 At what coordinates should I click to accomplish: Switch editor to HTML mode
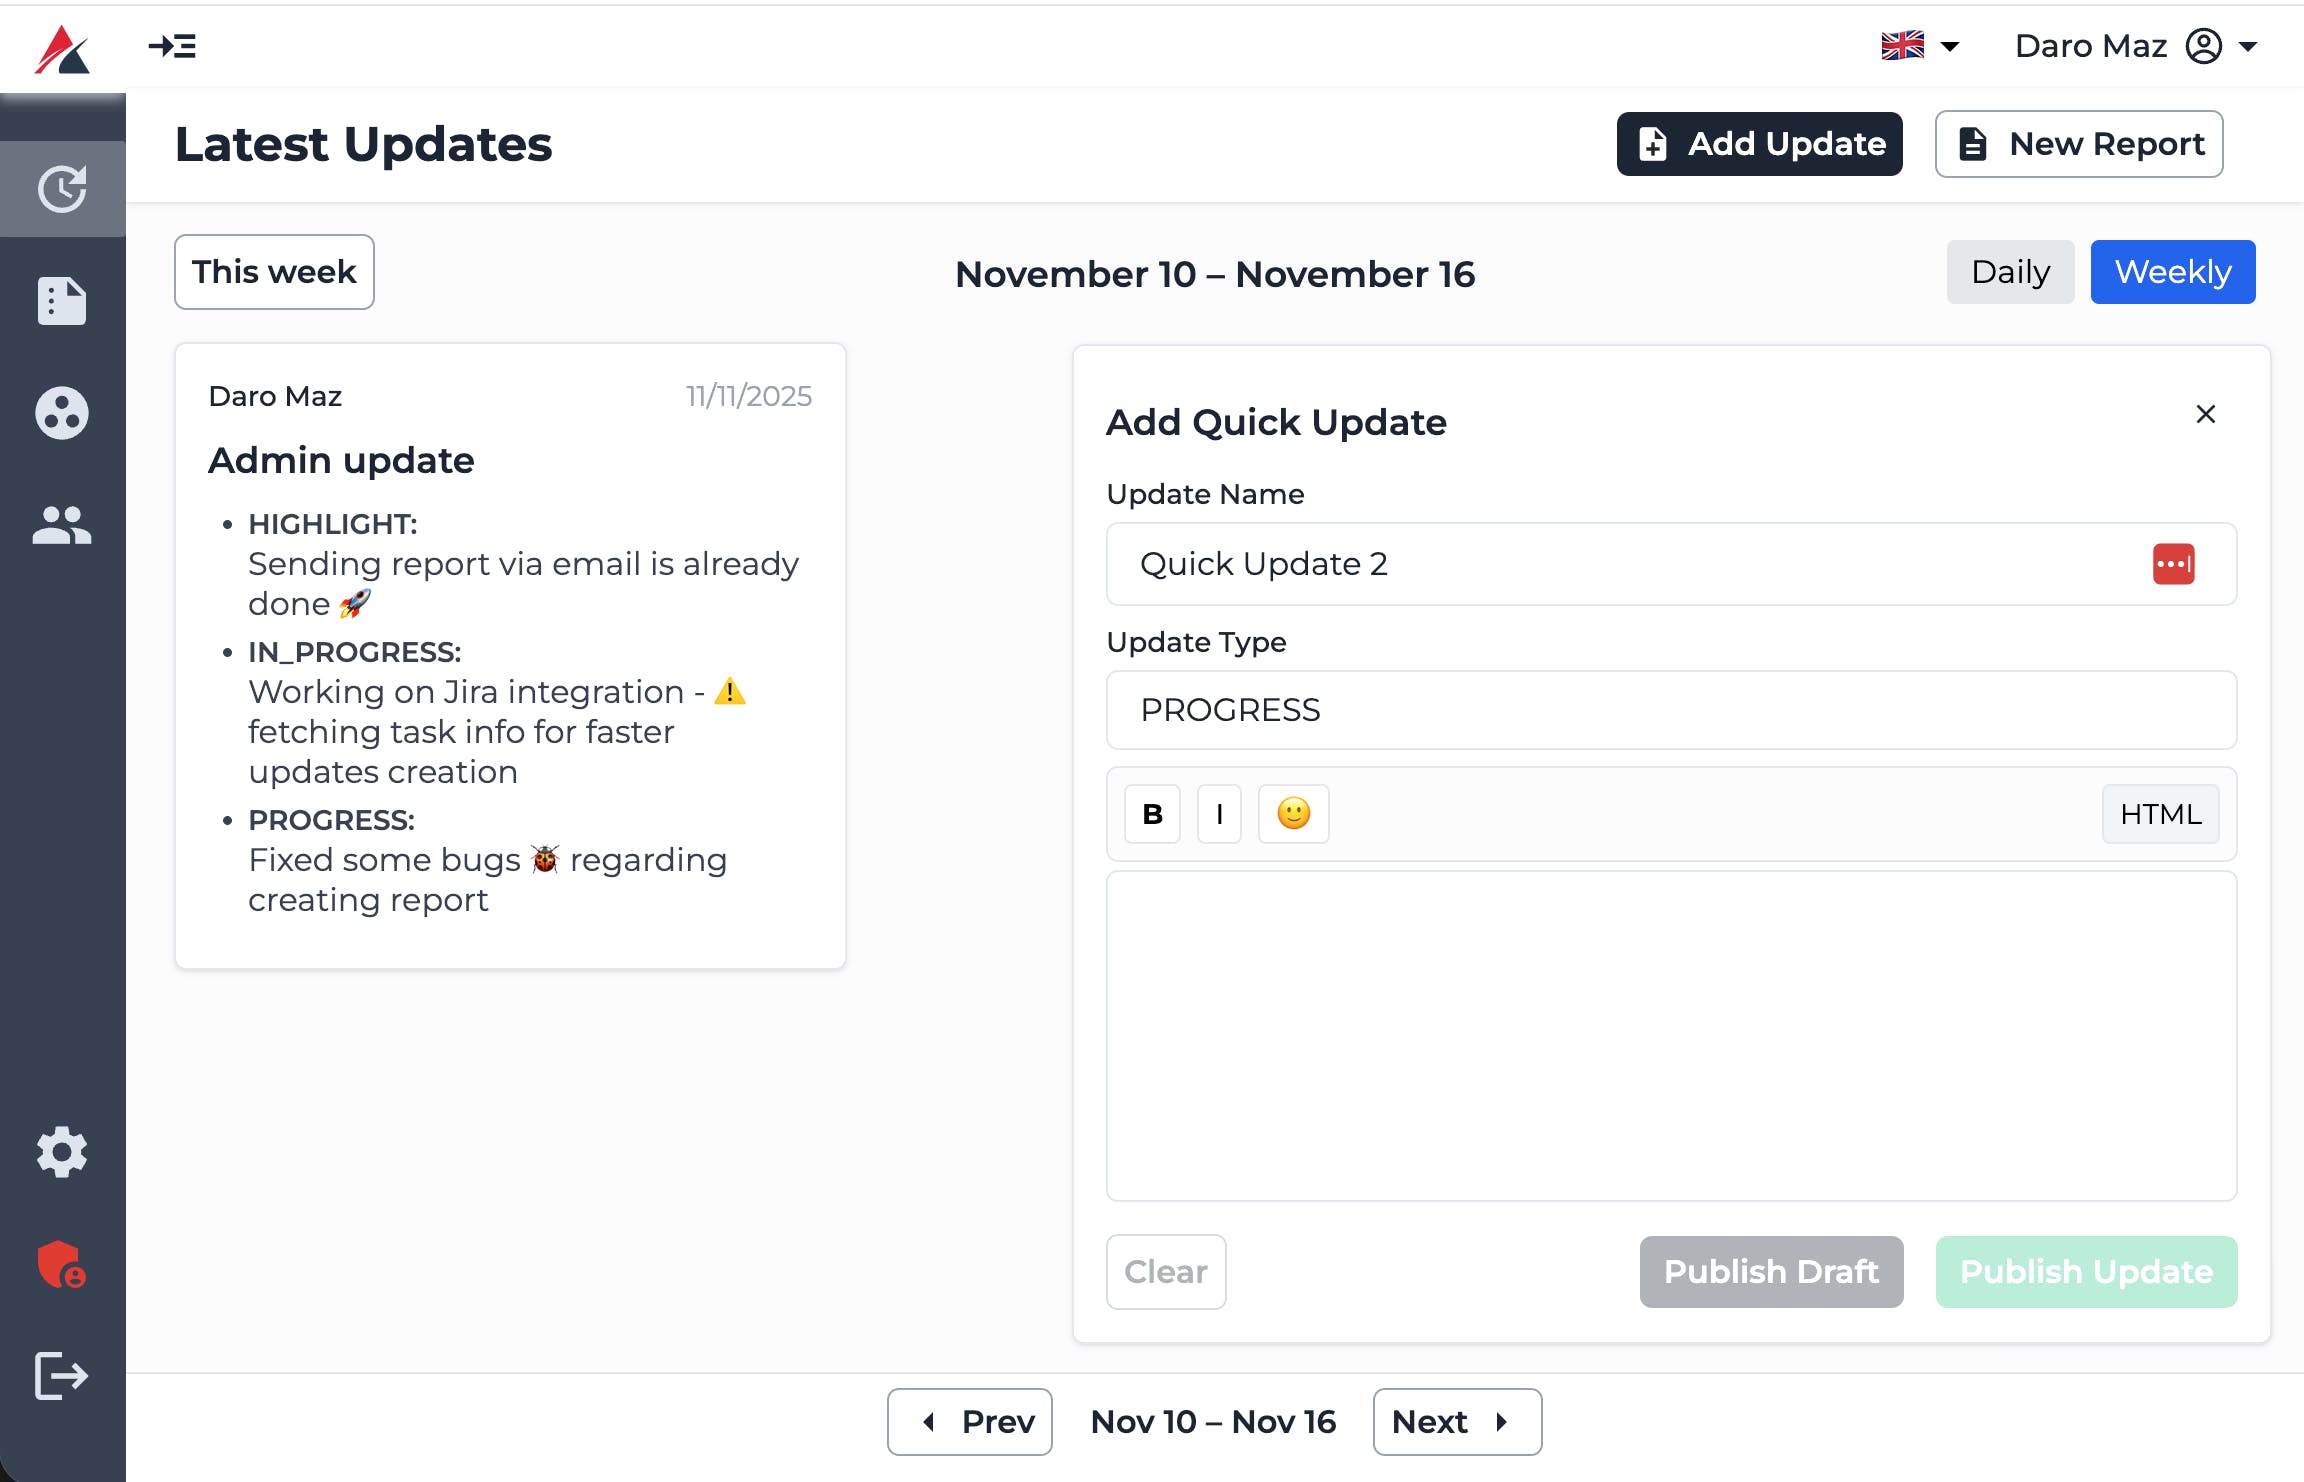click(x=2160, y=814)
